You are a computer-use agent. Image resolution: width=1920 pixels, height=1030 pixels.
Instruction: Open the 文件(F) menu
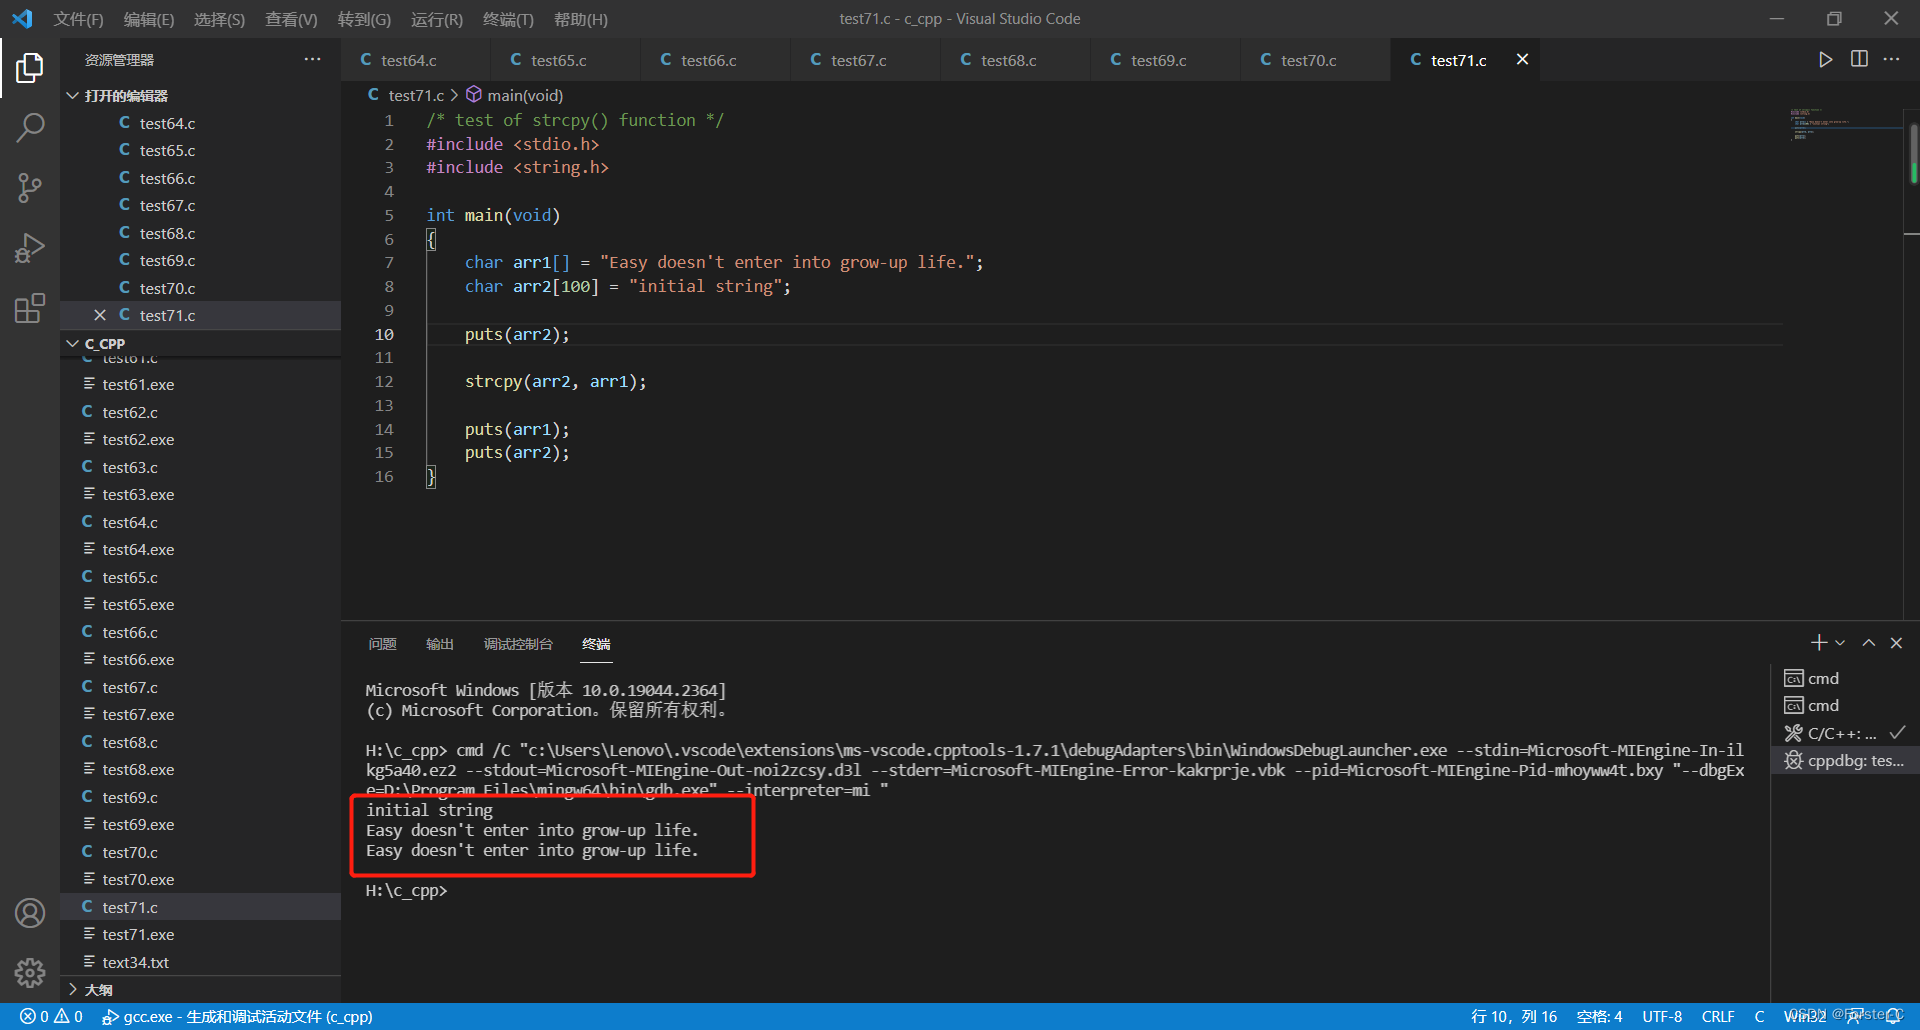(78, 19)
